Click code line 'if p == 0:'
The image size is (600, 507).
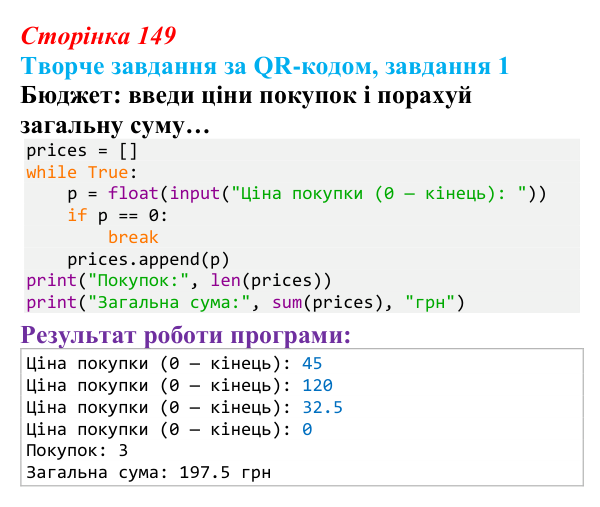(117, 215)
